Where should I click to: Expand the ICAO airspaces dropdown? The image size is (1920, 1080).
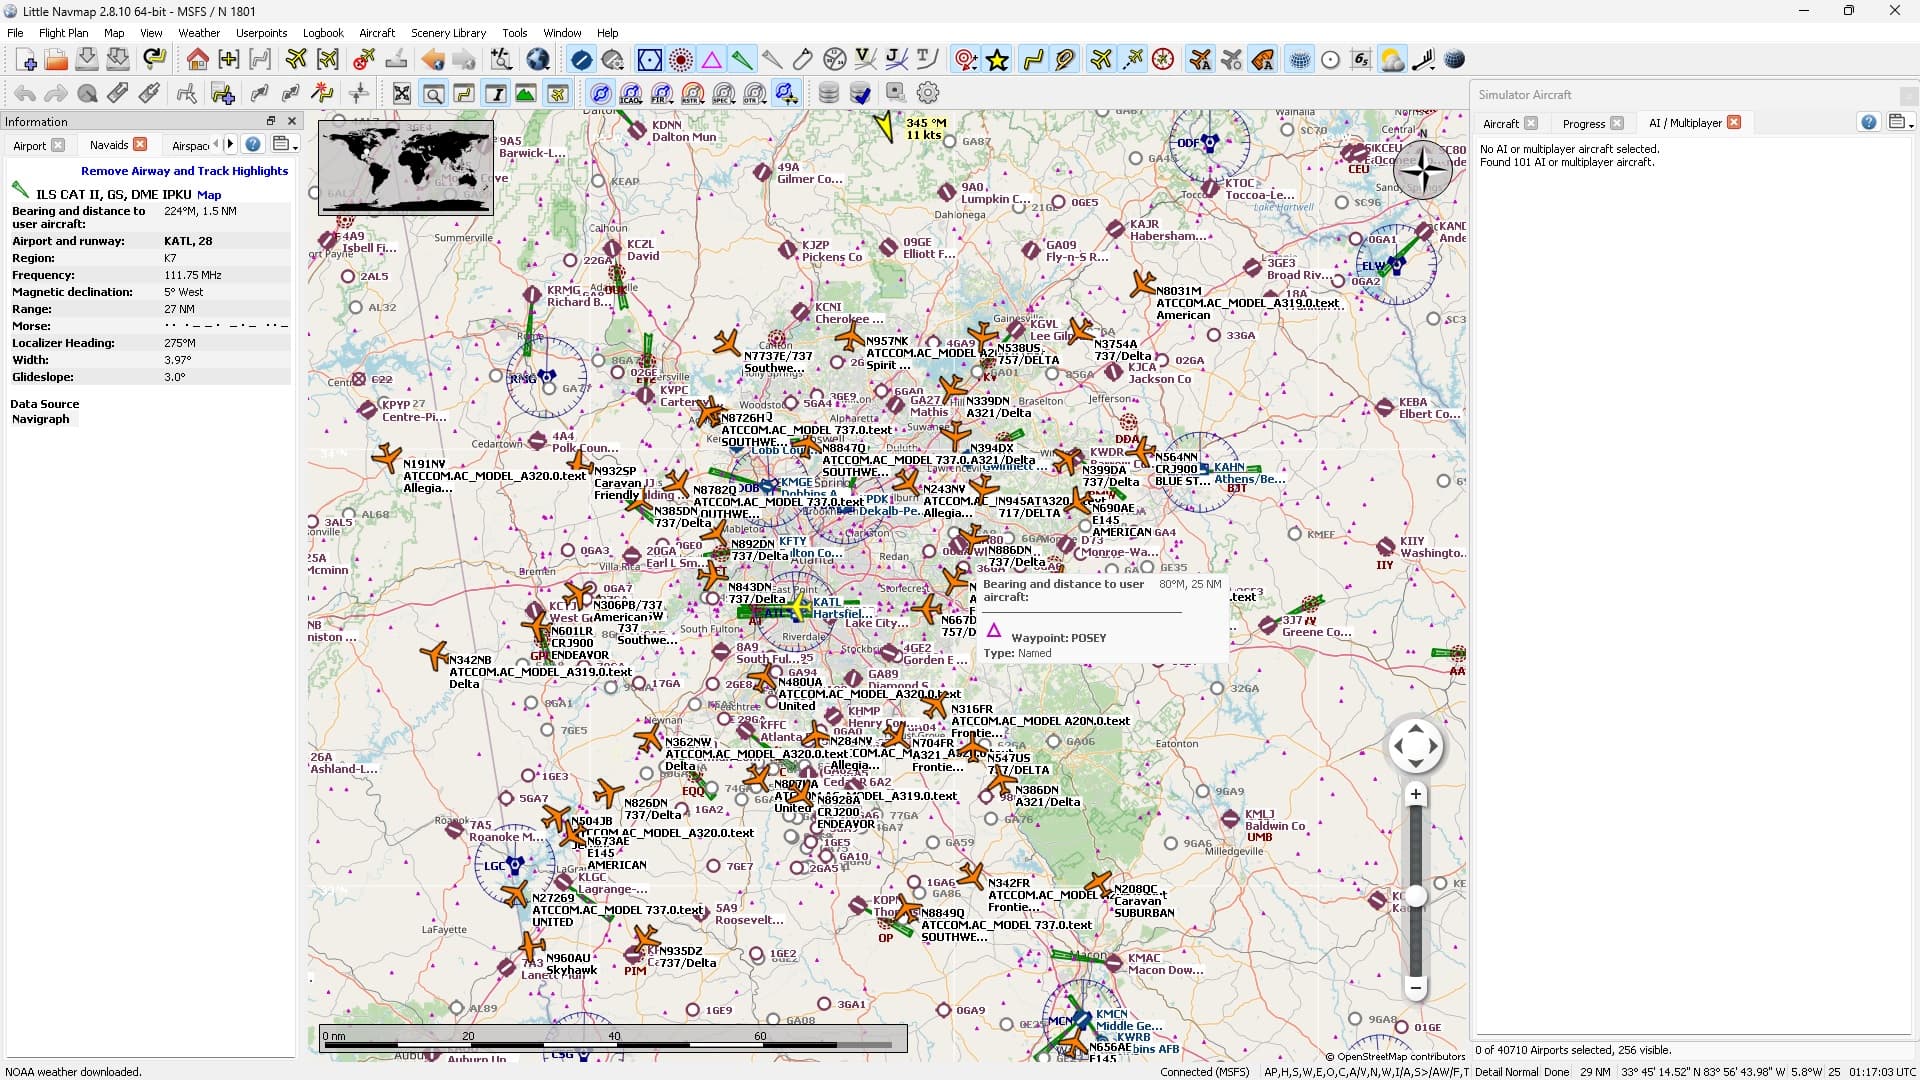click(630, 93)
